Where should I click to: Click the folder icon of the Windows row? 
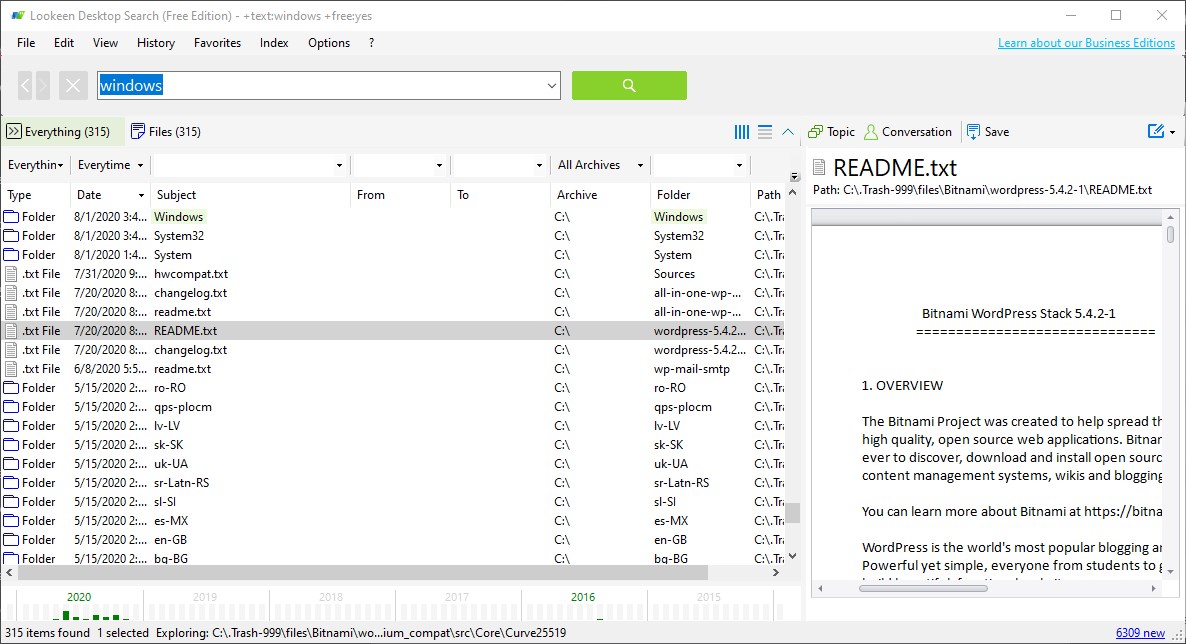11,217
